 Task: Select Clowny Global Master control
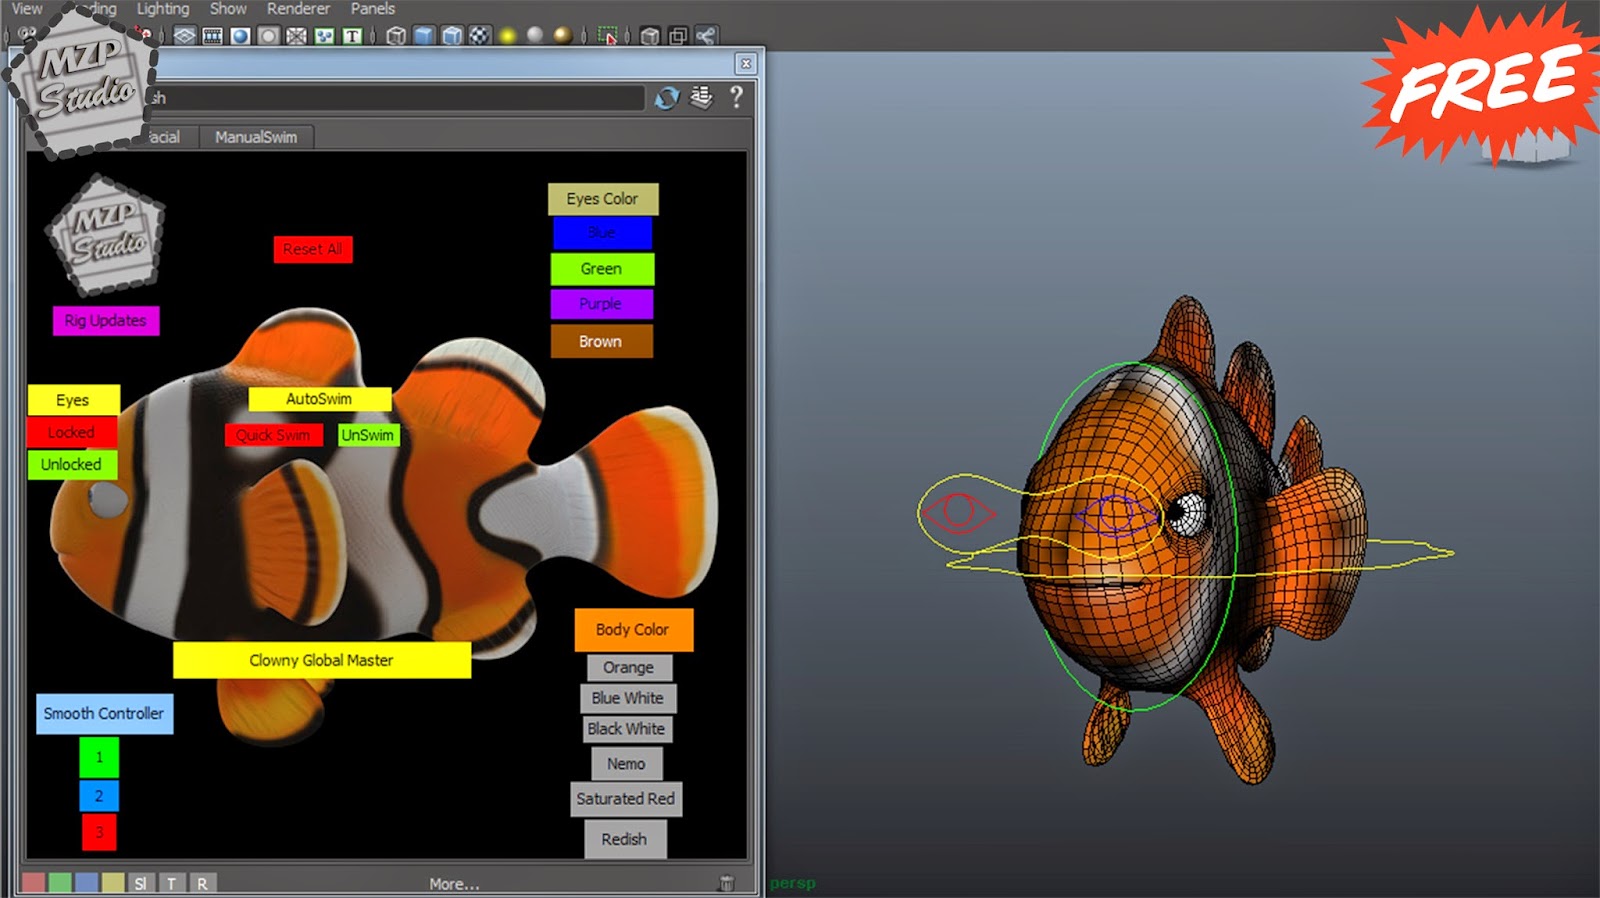pos(322,660)
